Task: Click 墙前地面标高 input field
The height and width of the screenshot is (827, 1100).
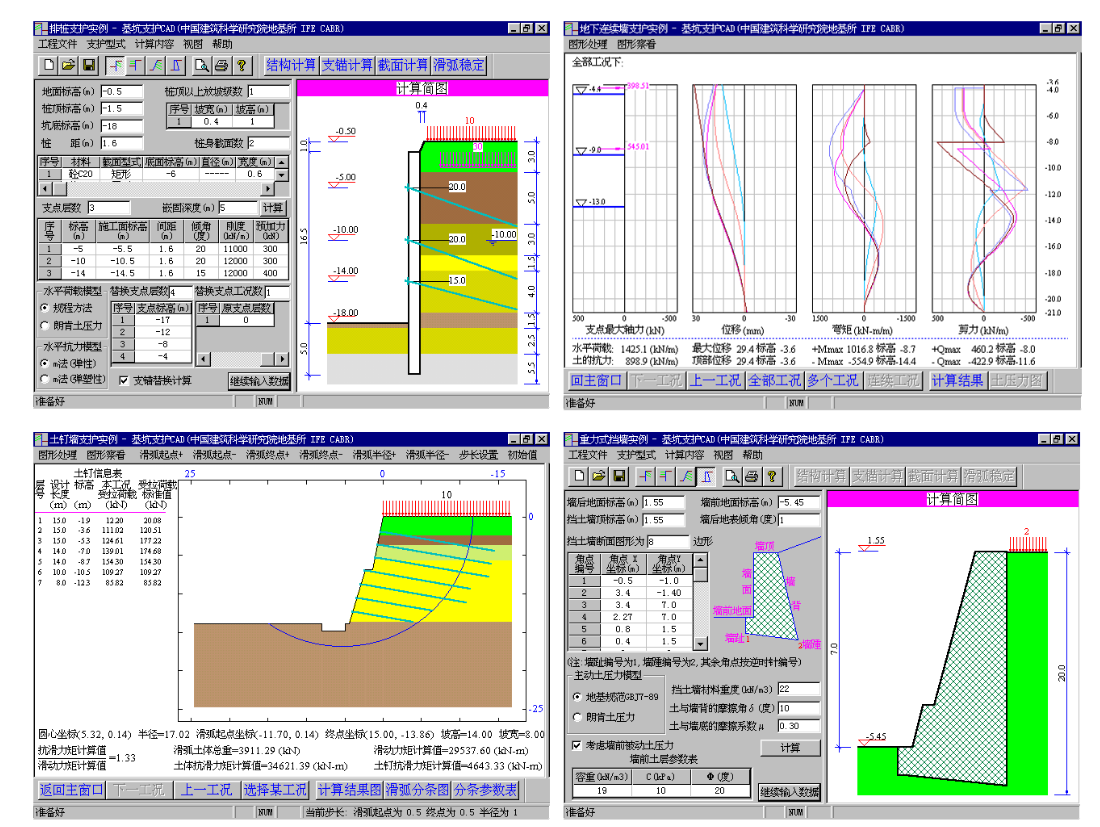Action: click(x=798, y=502)
